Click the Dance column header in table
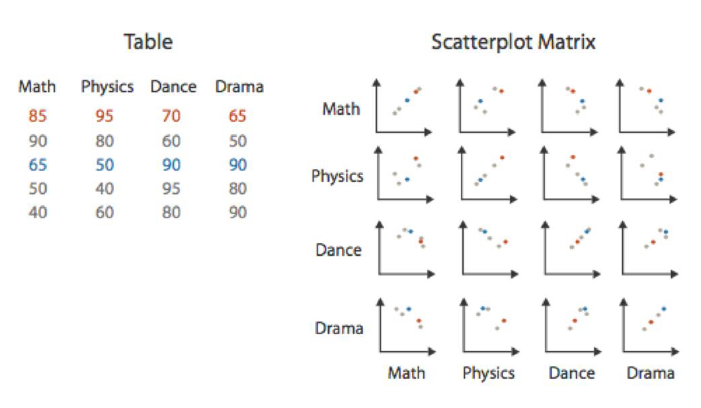 click(173, 86)
